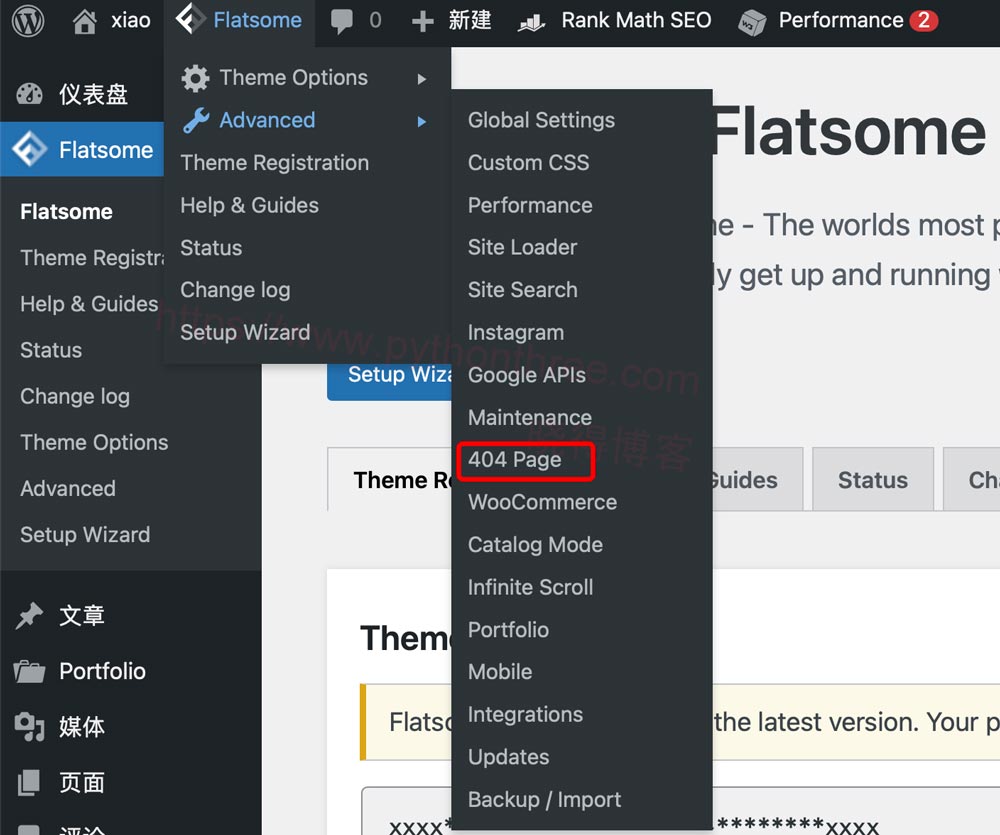Open Site Search submenu item

pos(522,290)
